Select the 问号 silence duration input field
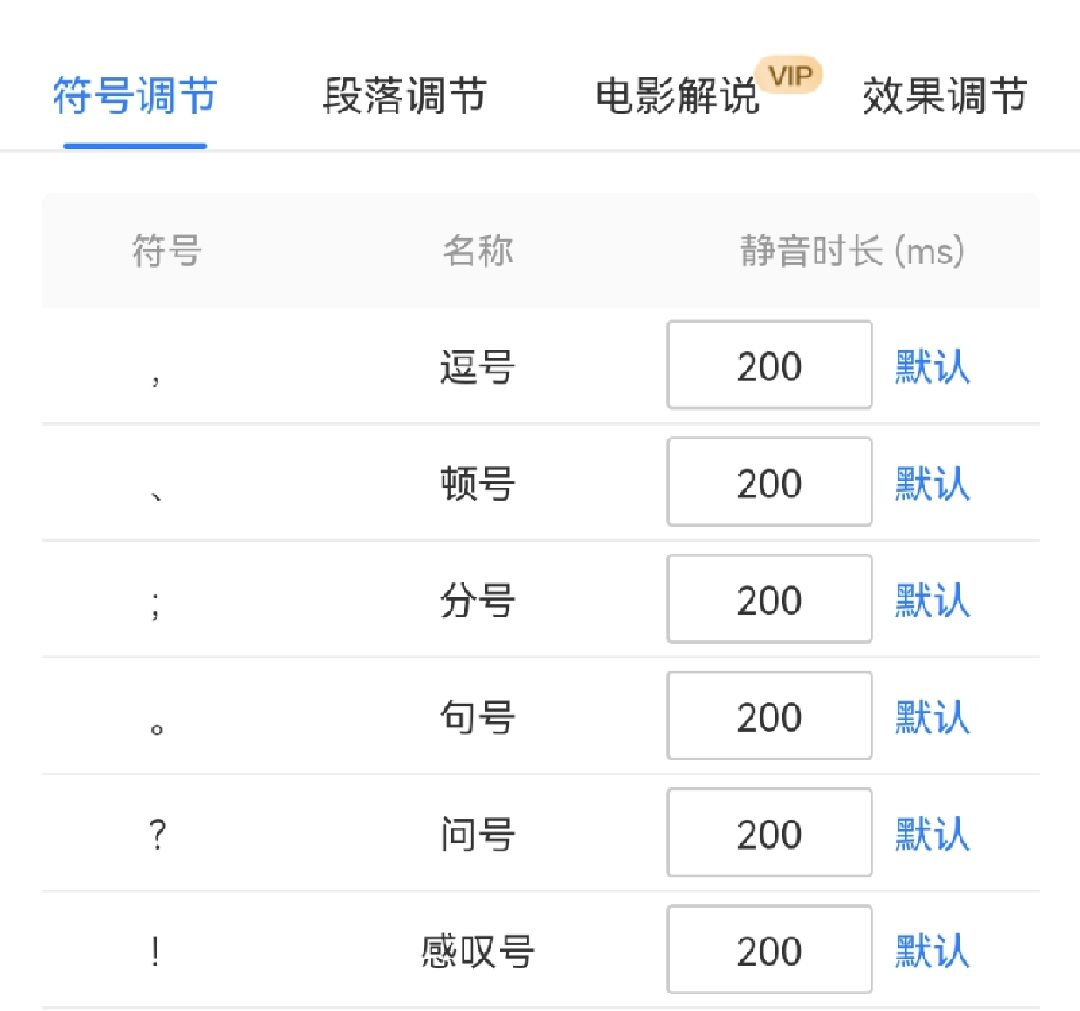 pyautogui.click(x=769, y=833)
